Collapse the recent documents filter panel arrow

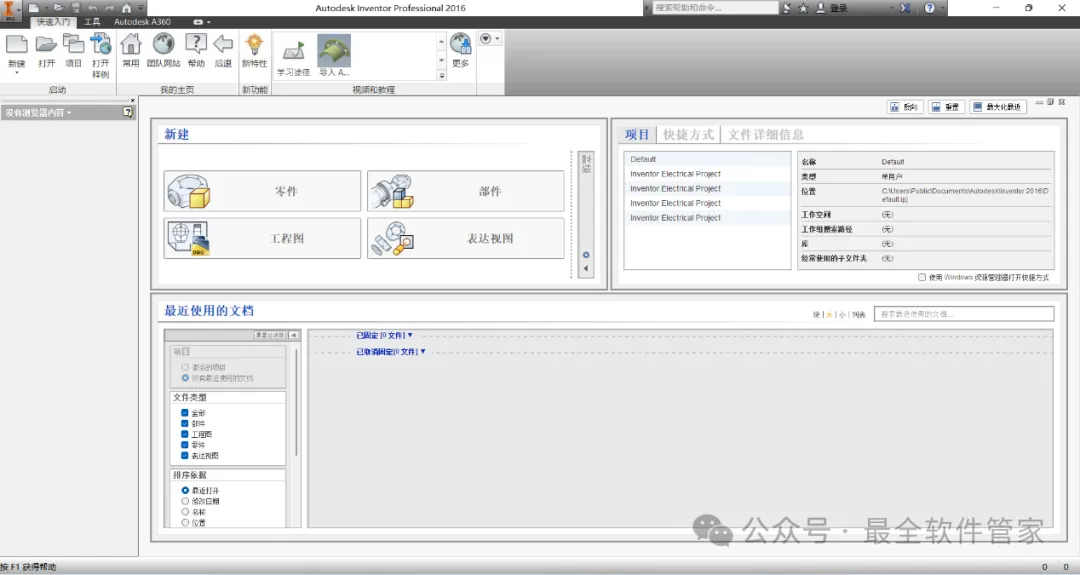click(294, 335)
